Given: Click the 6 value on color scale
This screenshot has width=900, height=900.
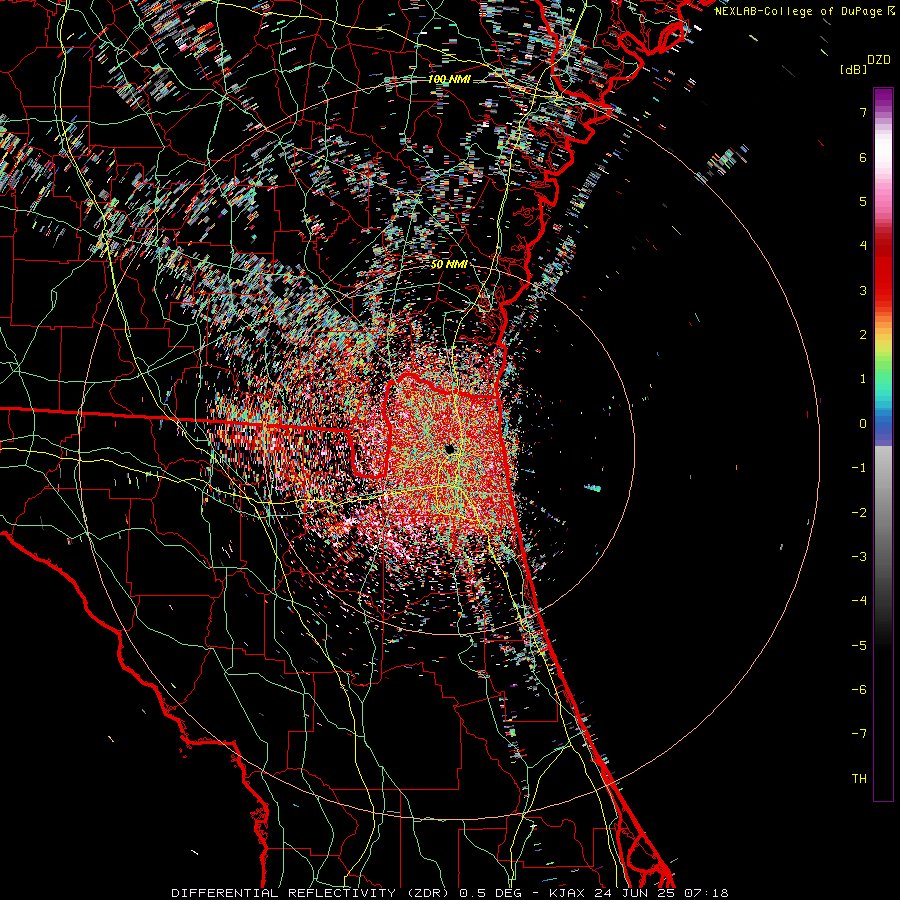Looking at the screenshot, I should (x=863, y=157).
